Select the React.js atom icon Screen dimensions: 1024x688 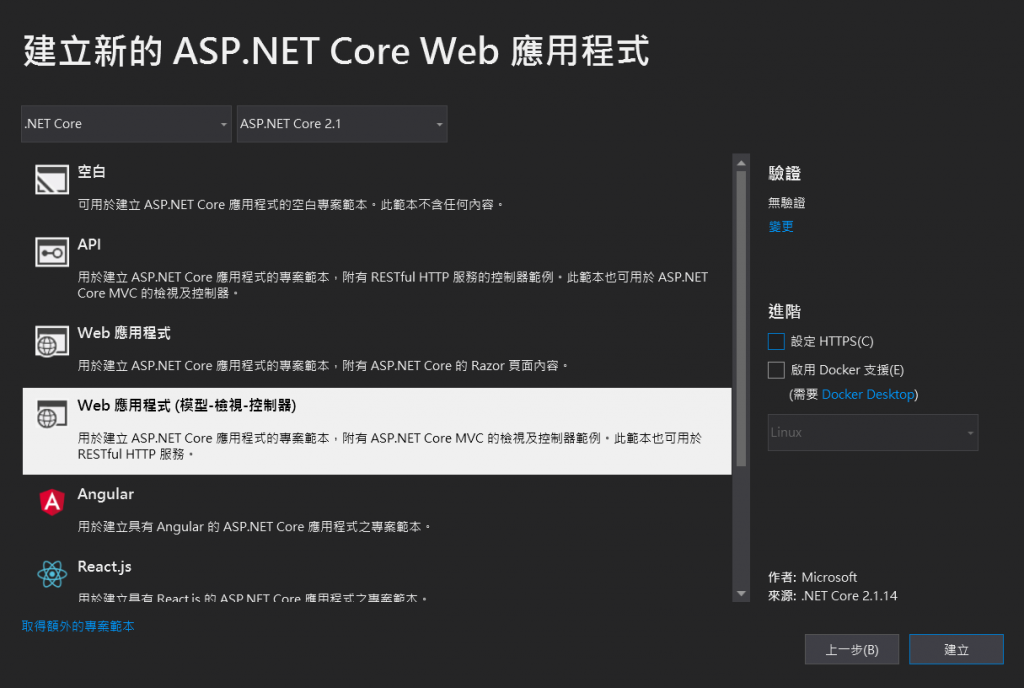pos(52,574)
